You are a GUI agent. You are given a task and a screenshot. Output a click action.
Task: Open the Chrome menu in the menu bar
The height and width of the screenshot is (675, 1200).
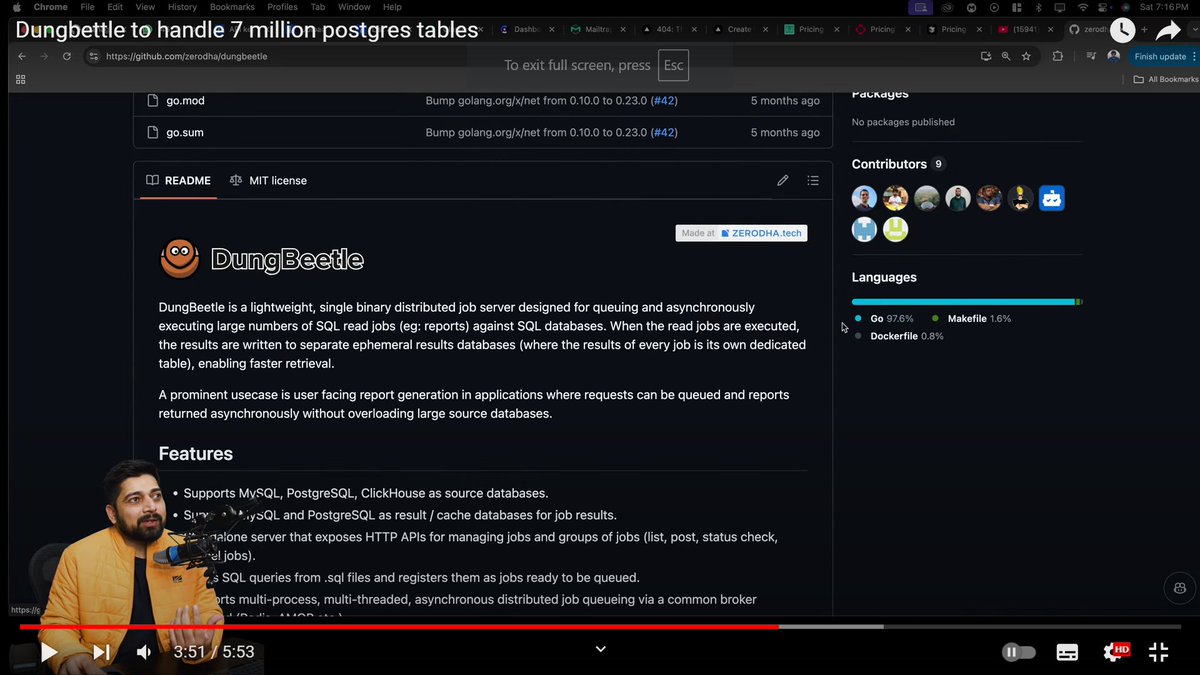51,7
